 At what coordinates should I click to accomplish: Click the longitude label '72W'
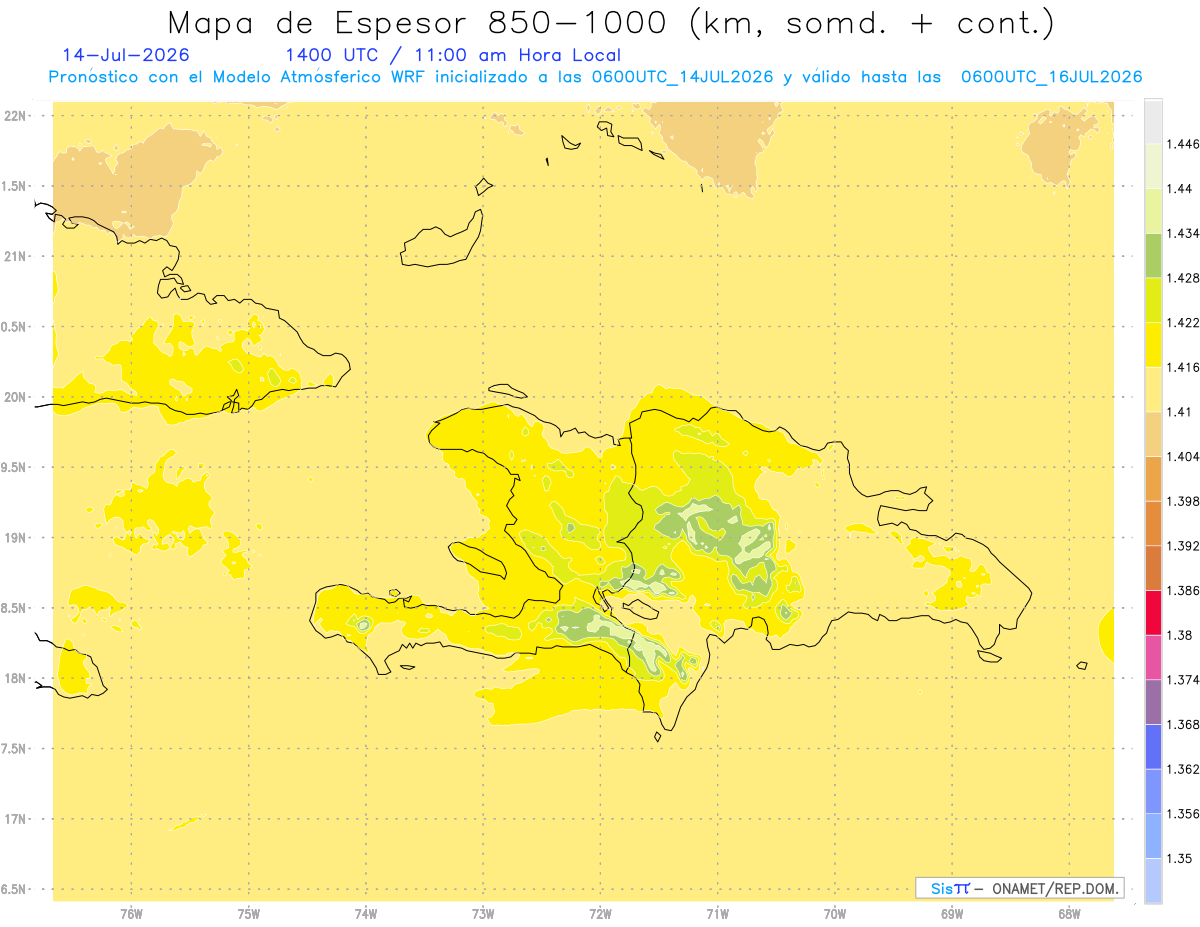click(600, 913)
